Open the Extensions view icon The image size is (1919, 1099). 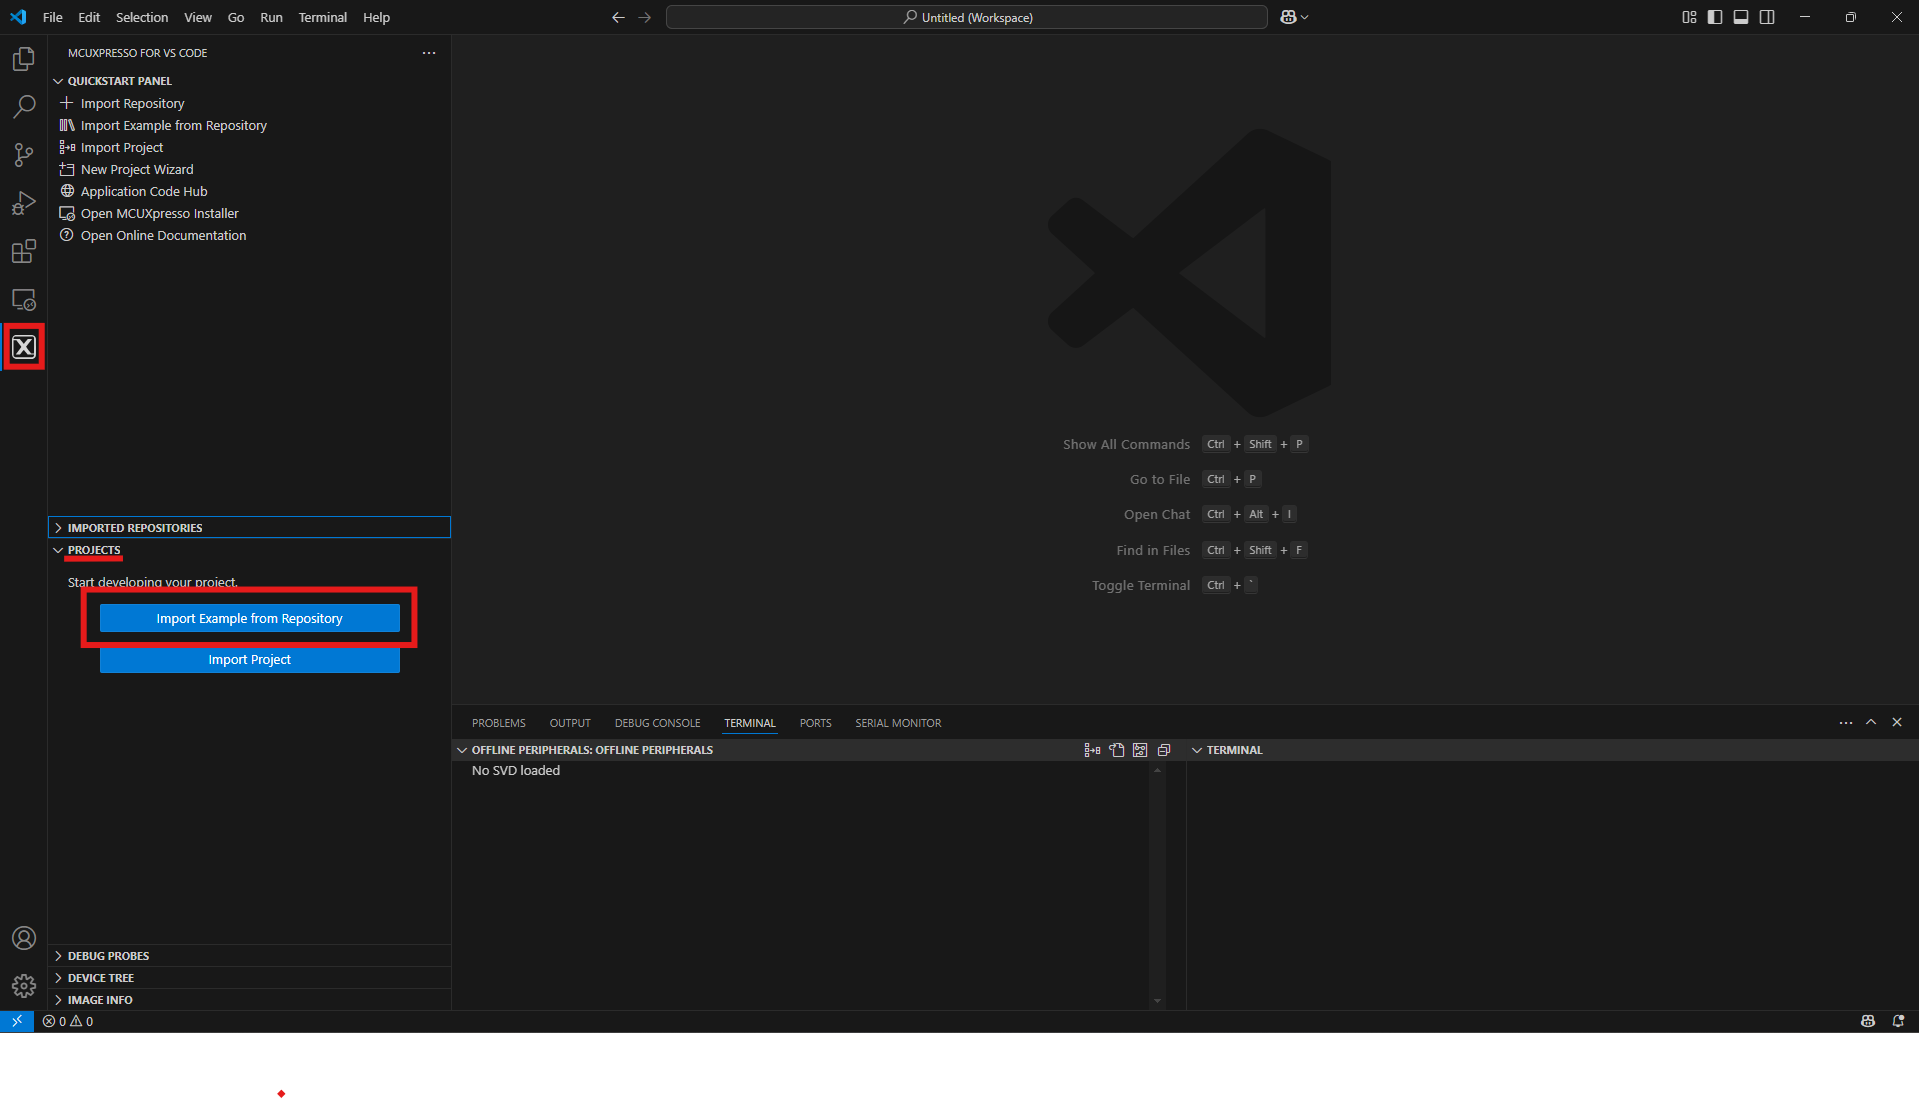point(24,251)
